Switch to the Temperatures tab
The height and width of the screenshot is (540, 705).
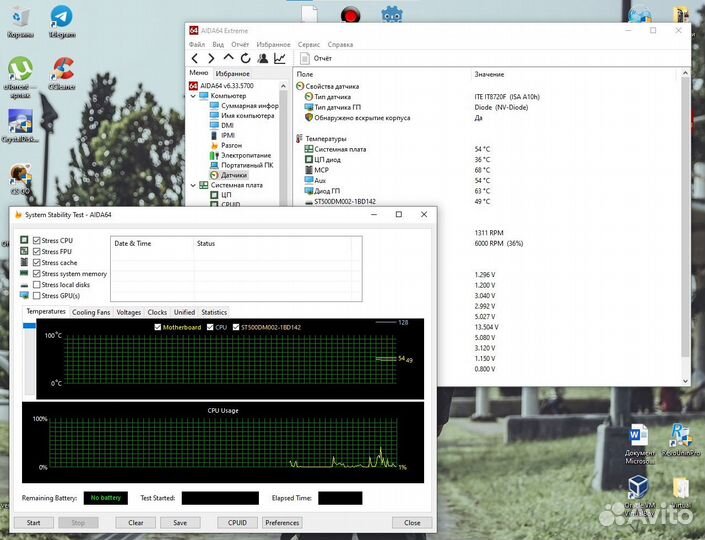(x=46, y=311)
